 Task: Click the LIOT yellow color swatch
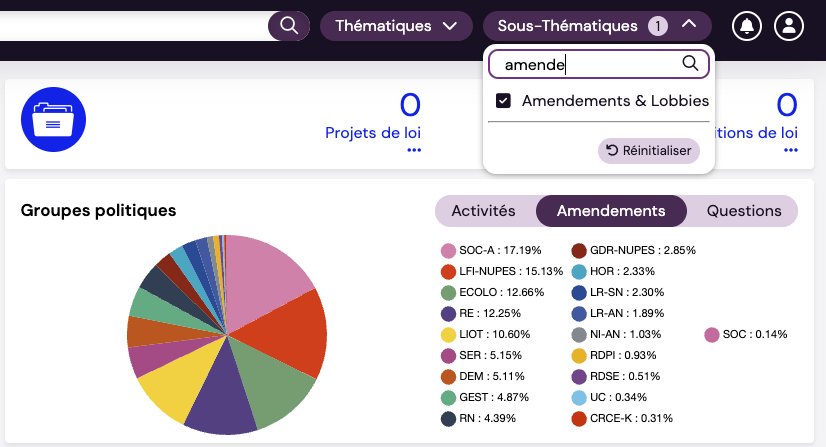[448, 334]
